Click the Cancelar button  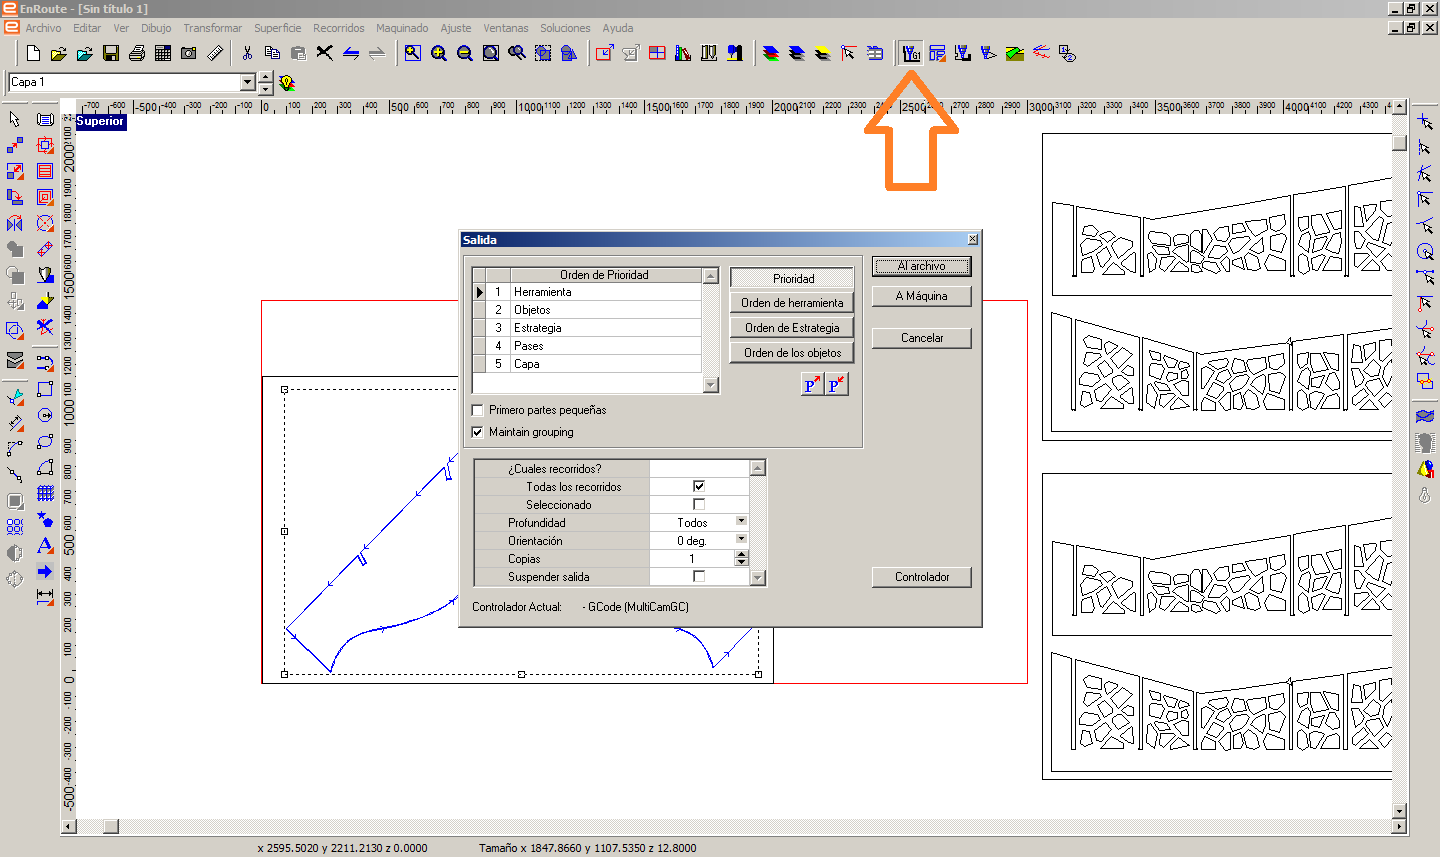point(921,338)
